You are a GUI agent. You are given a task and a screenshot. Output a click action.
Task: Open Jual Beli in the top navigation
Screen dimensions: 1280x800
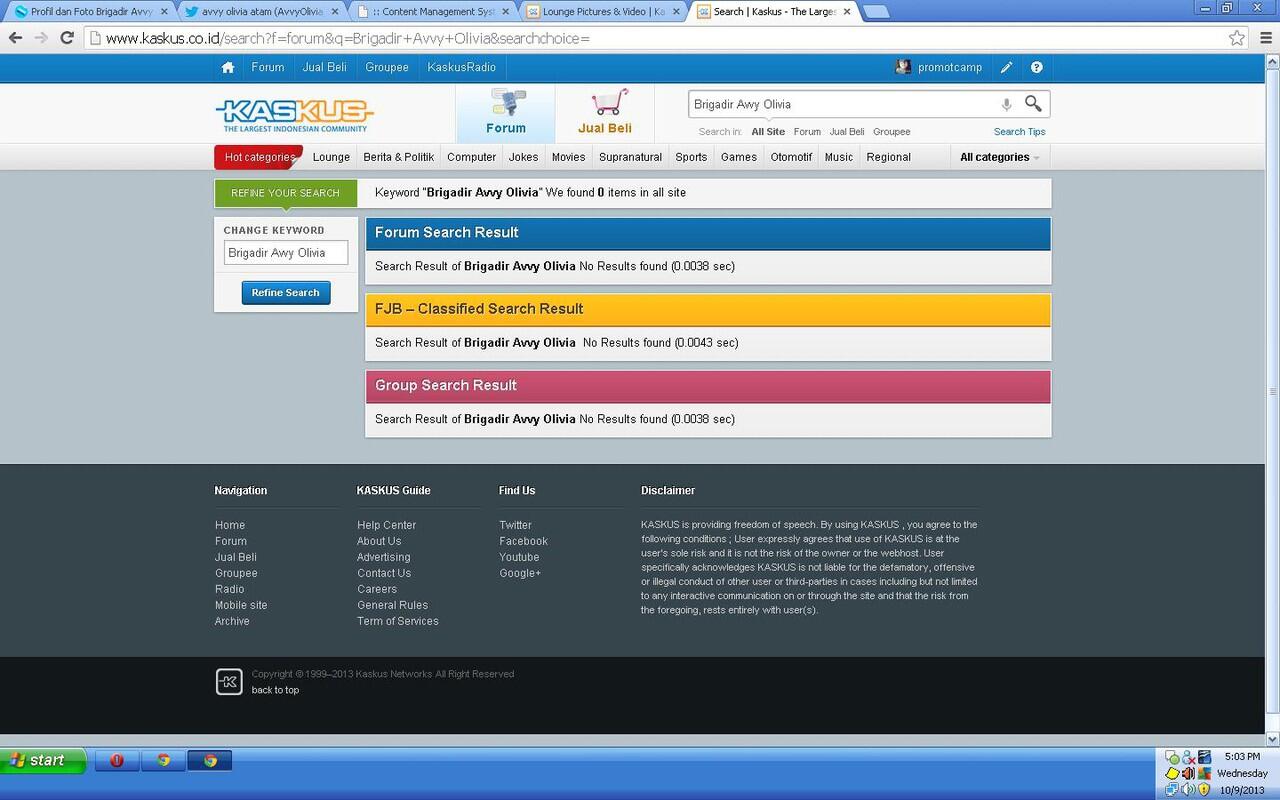click(x=325, y=68)
